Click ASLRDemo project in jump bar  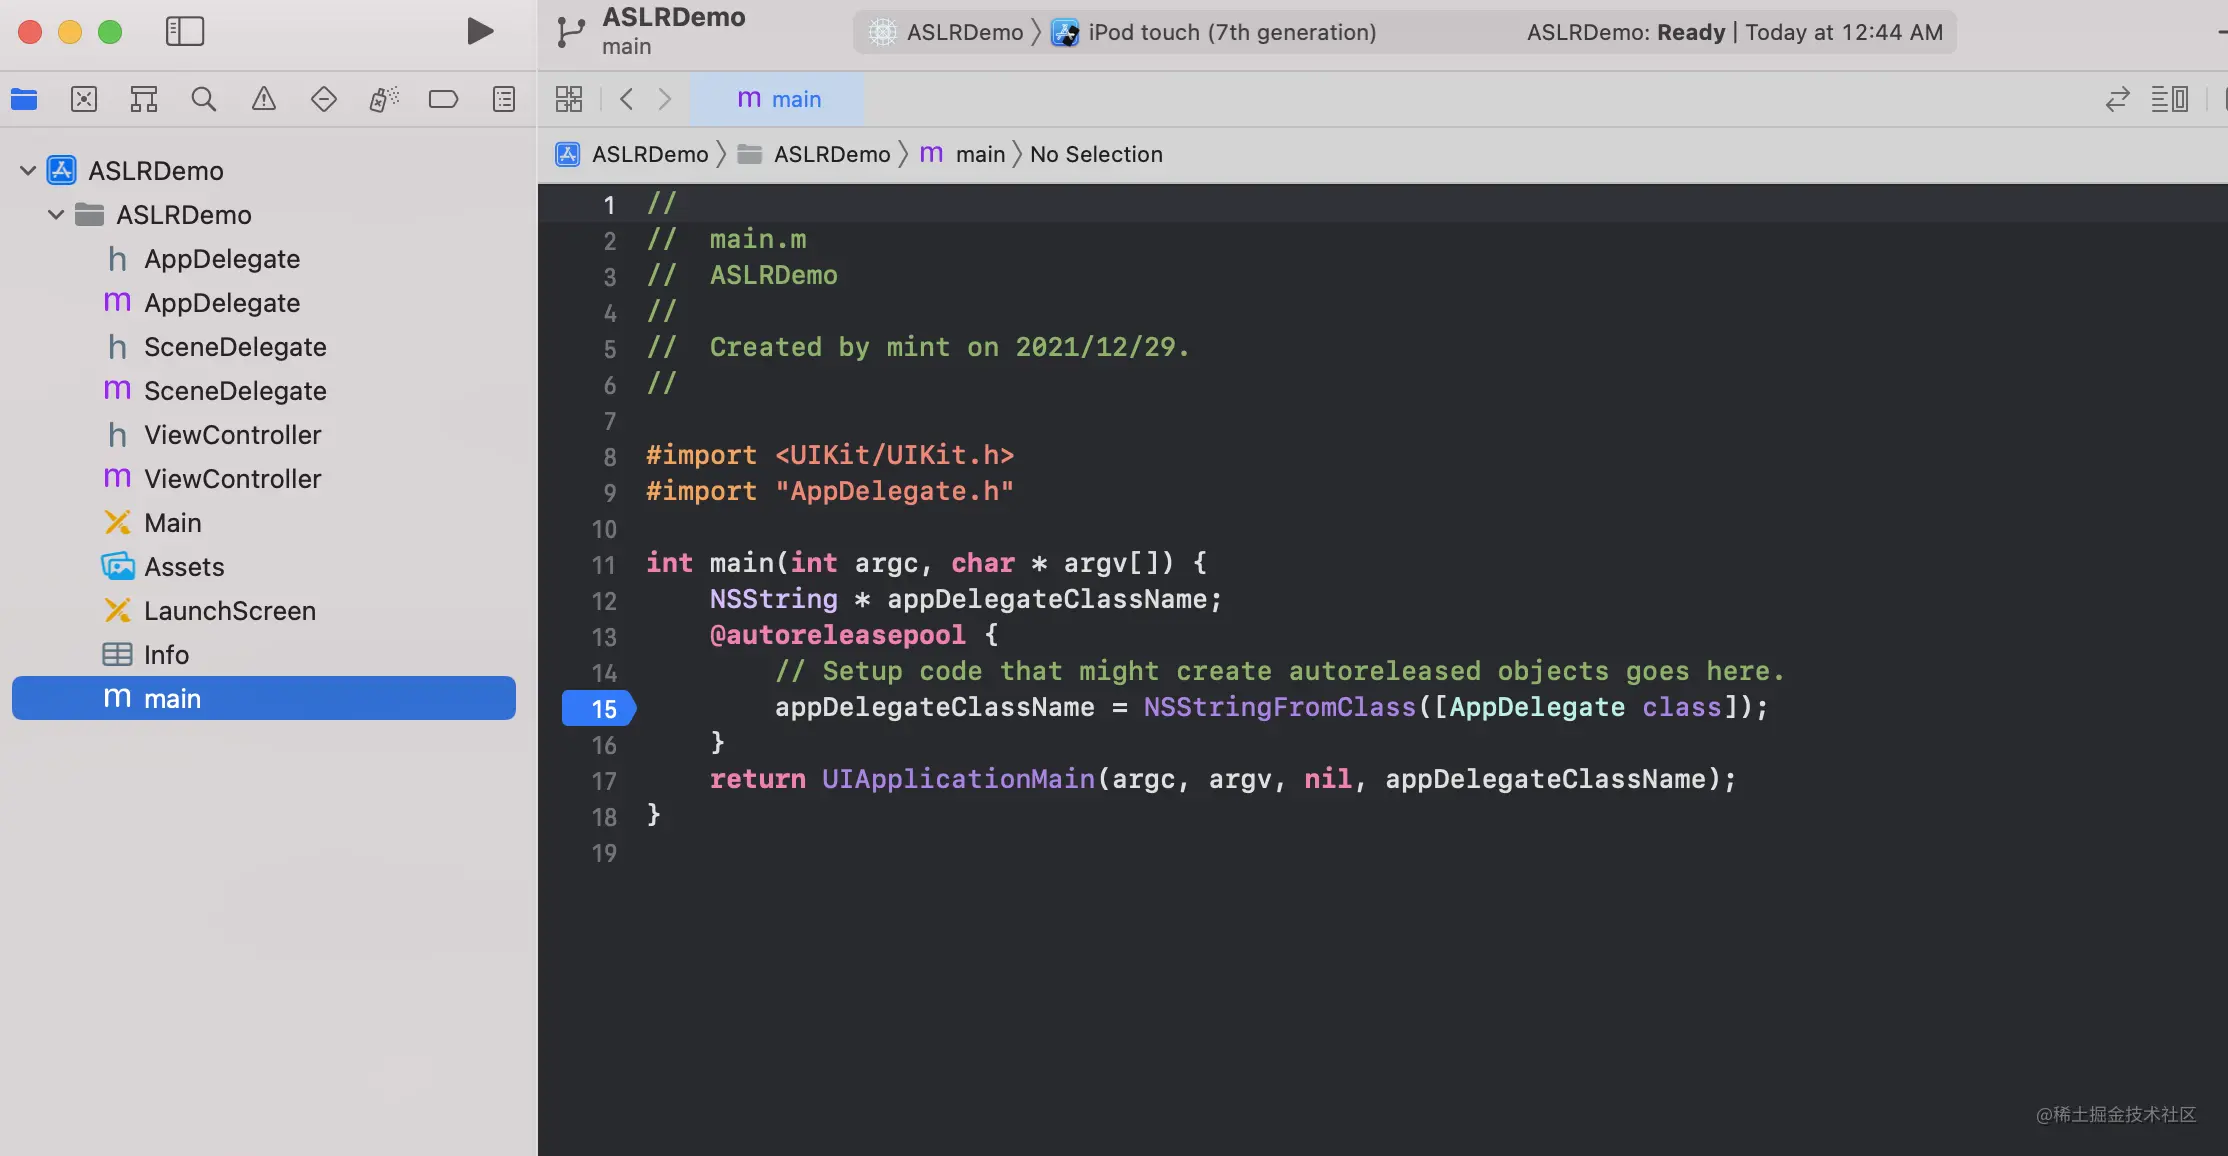(632, 154)
